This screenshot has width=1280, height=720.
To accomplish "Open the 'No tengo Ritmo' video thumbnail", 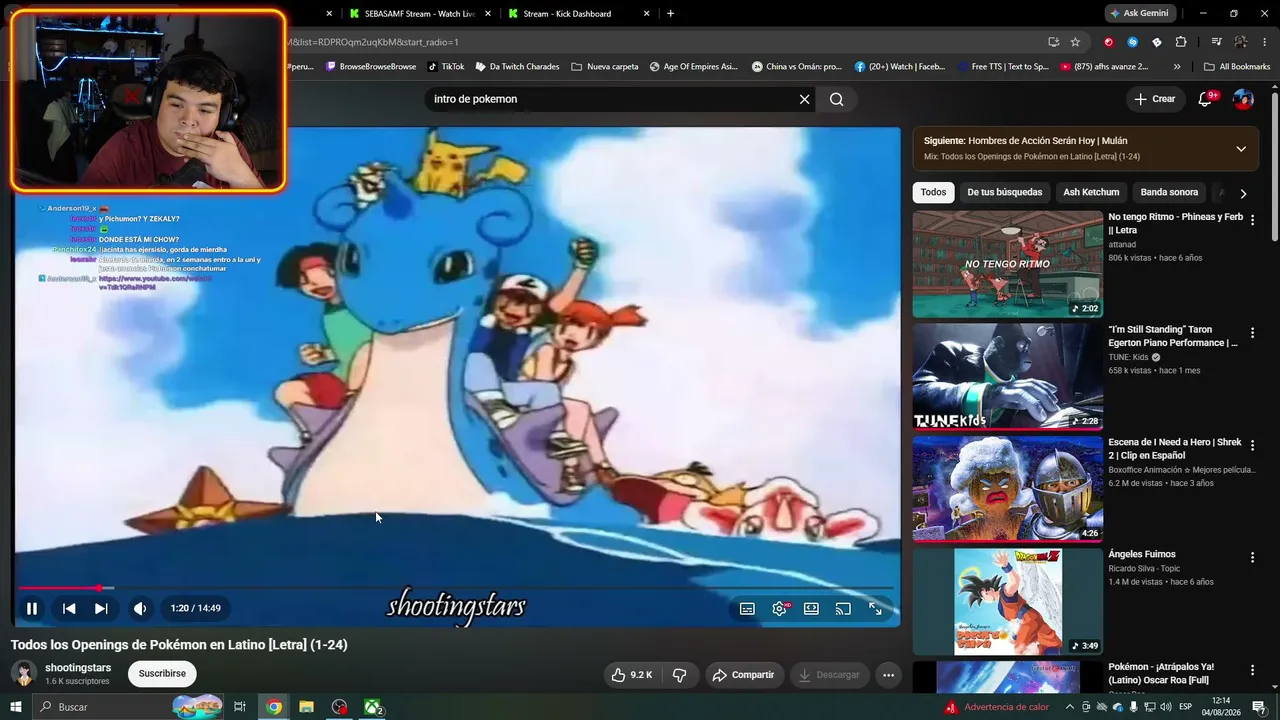I will [x=1007, y=264].
